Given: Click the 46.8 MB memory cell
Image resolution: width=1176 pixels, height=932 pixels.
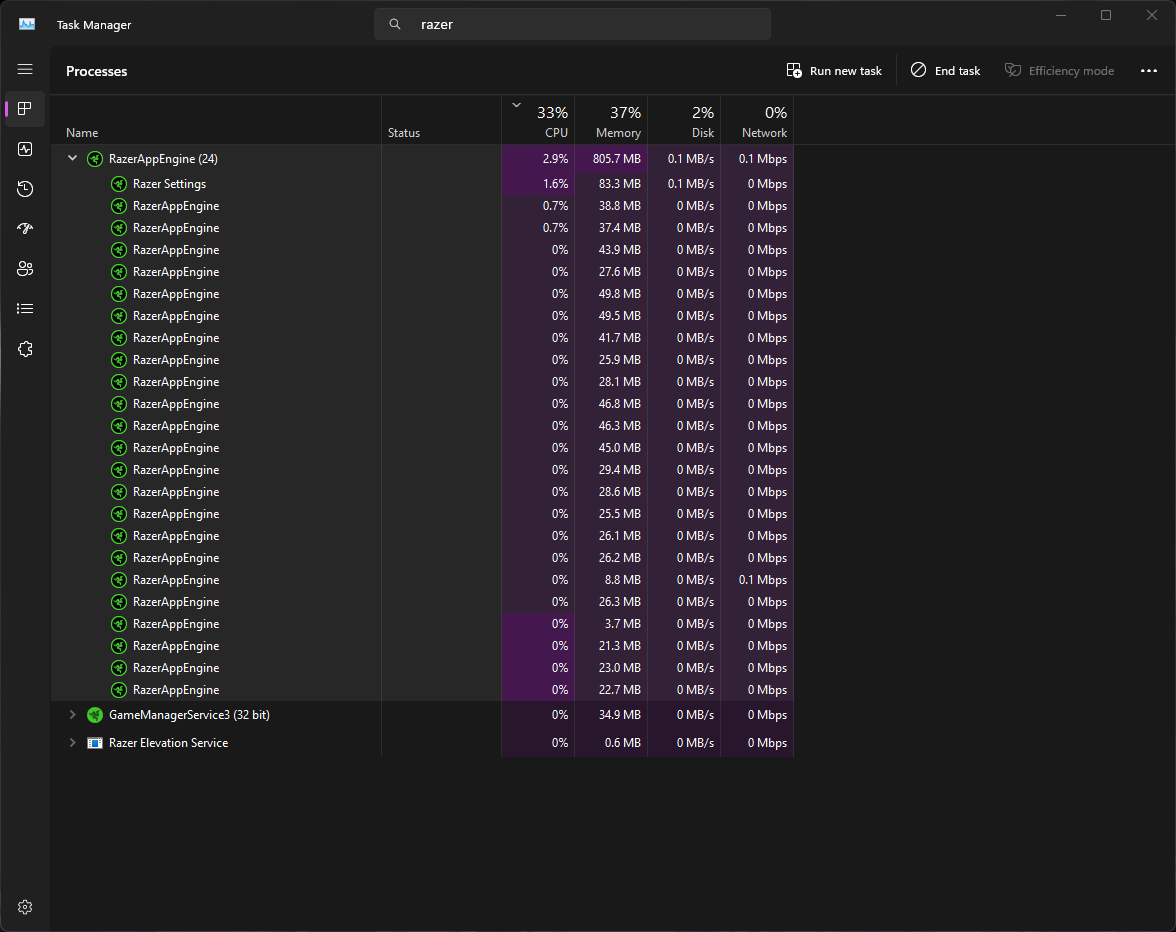Looking at the screenshot, I should (611, 403).
